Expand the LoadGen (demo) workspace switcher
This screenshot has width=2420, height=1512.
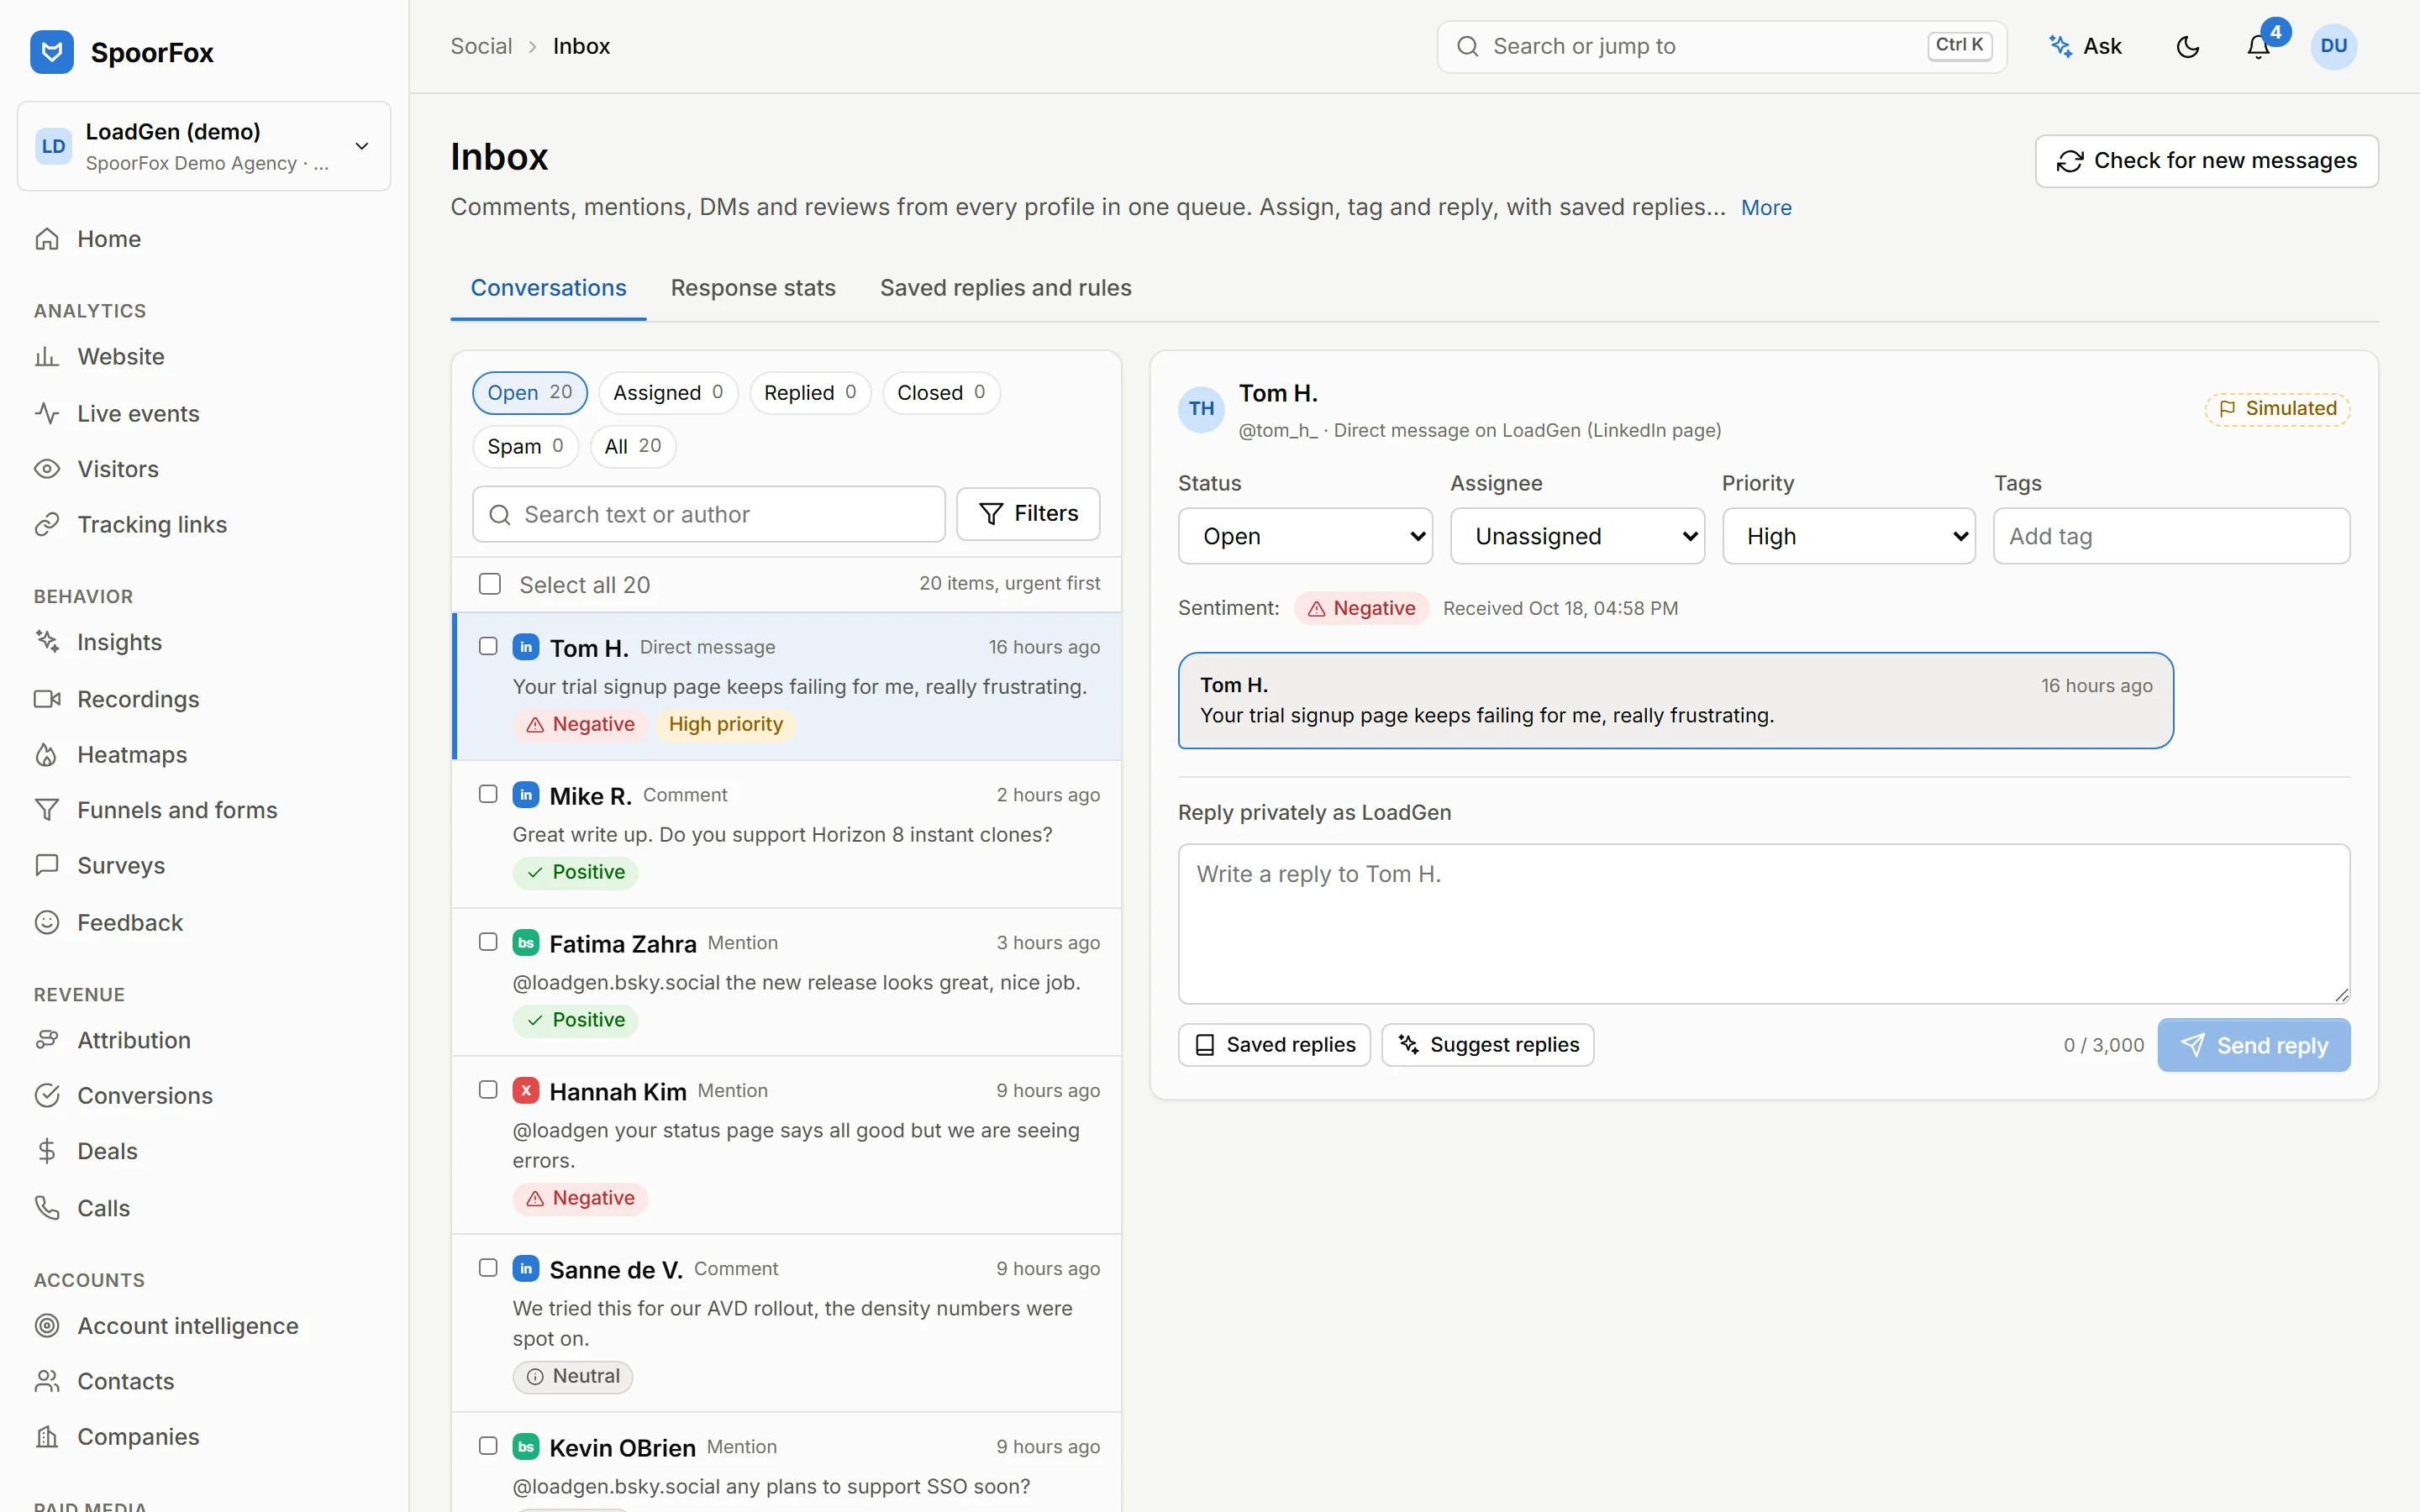tap(204, 146)
